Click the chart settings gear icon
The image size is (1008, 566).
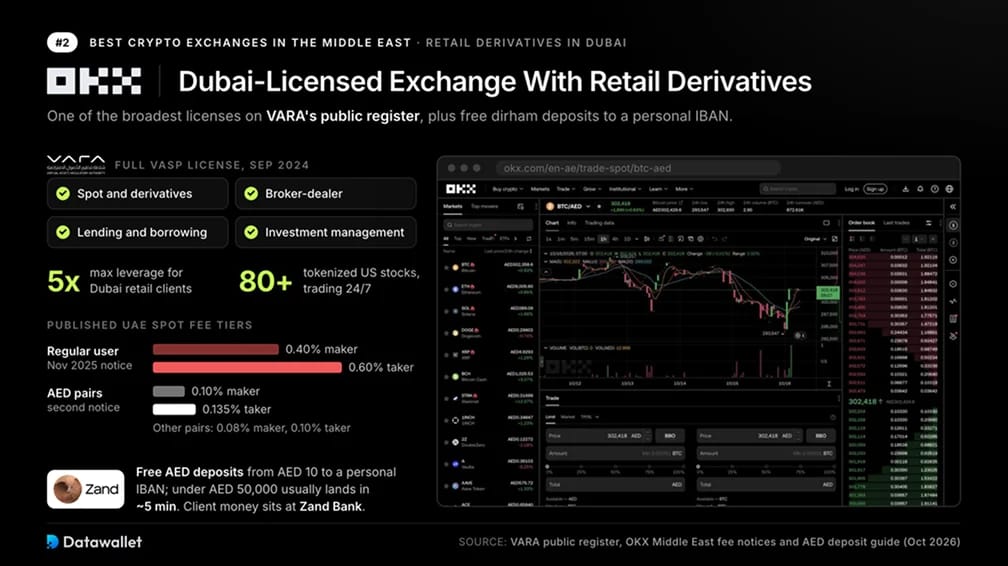700,239
